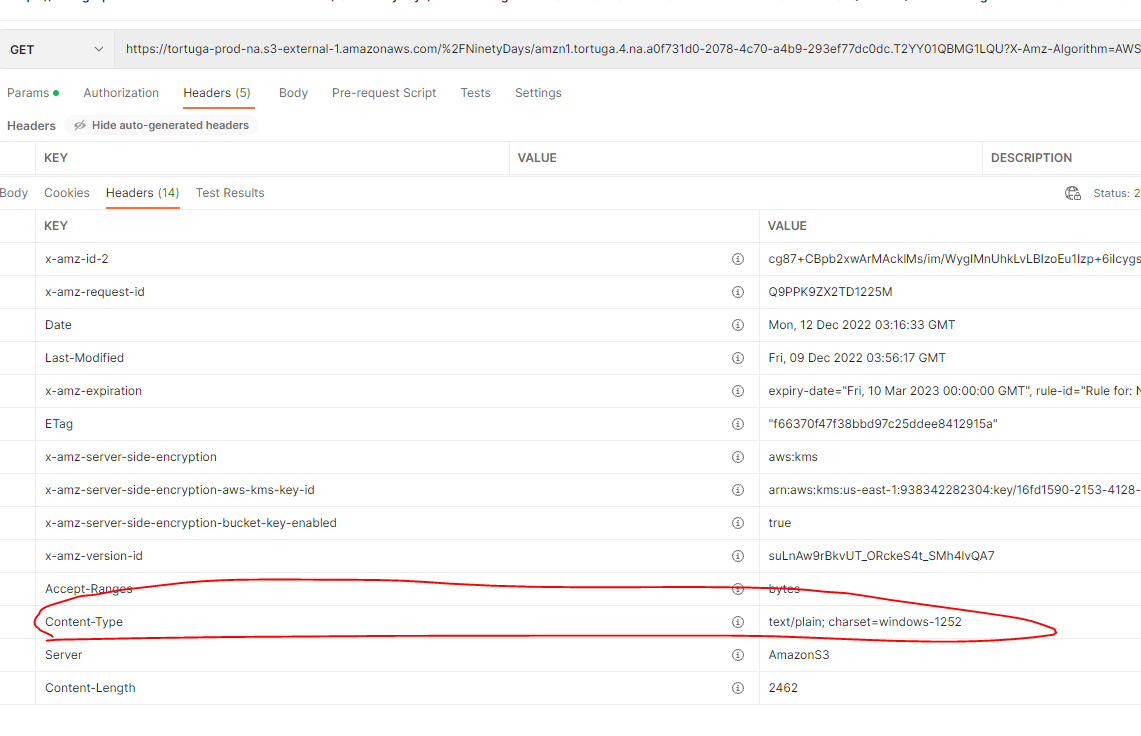Click the info icon next to the Date header

738,324
